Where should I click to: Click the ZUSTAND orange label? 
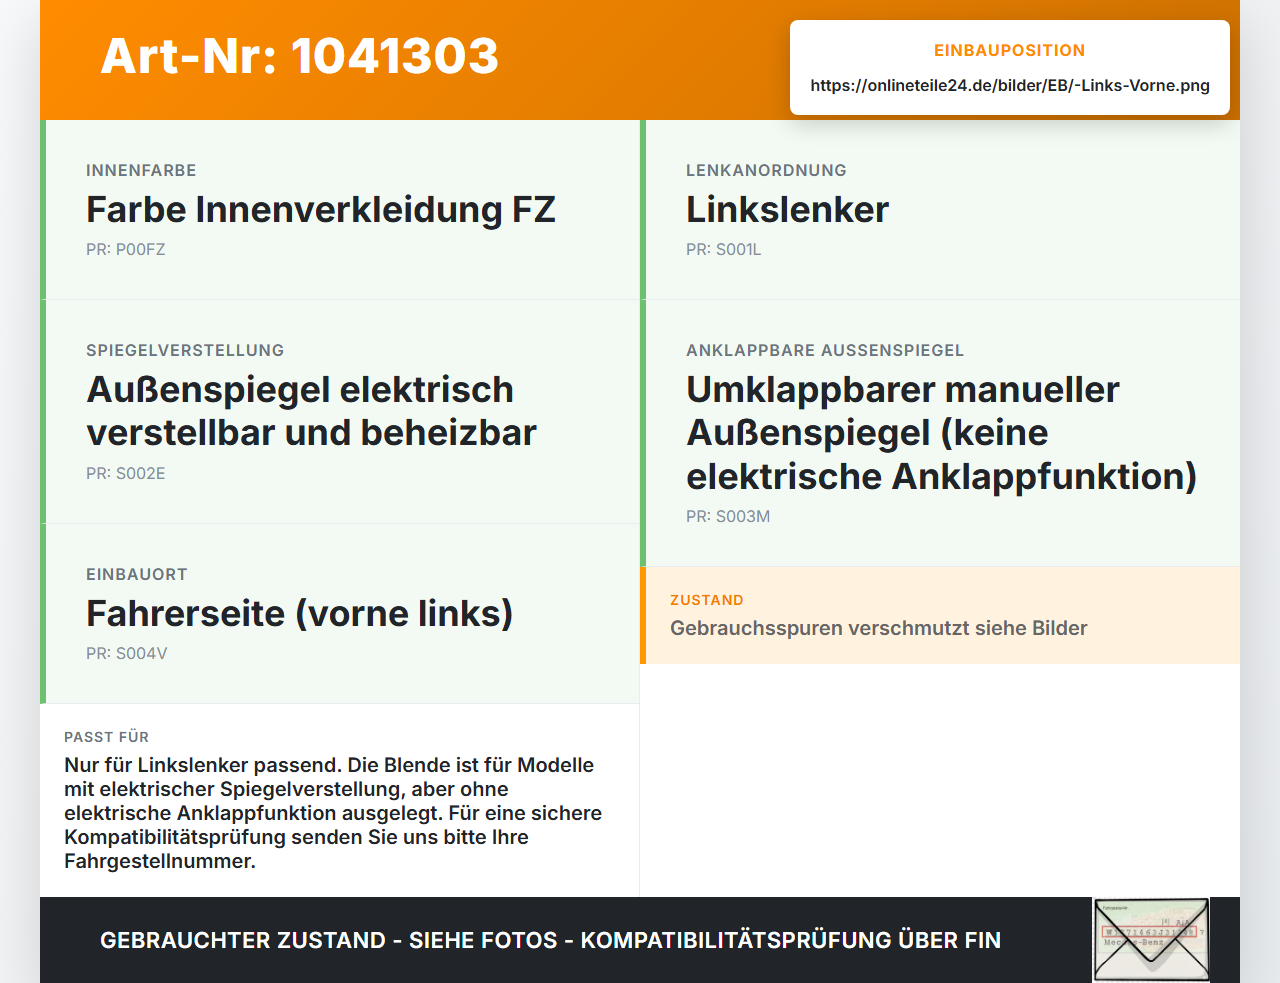[x=707, y=600]
